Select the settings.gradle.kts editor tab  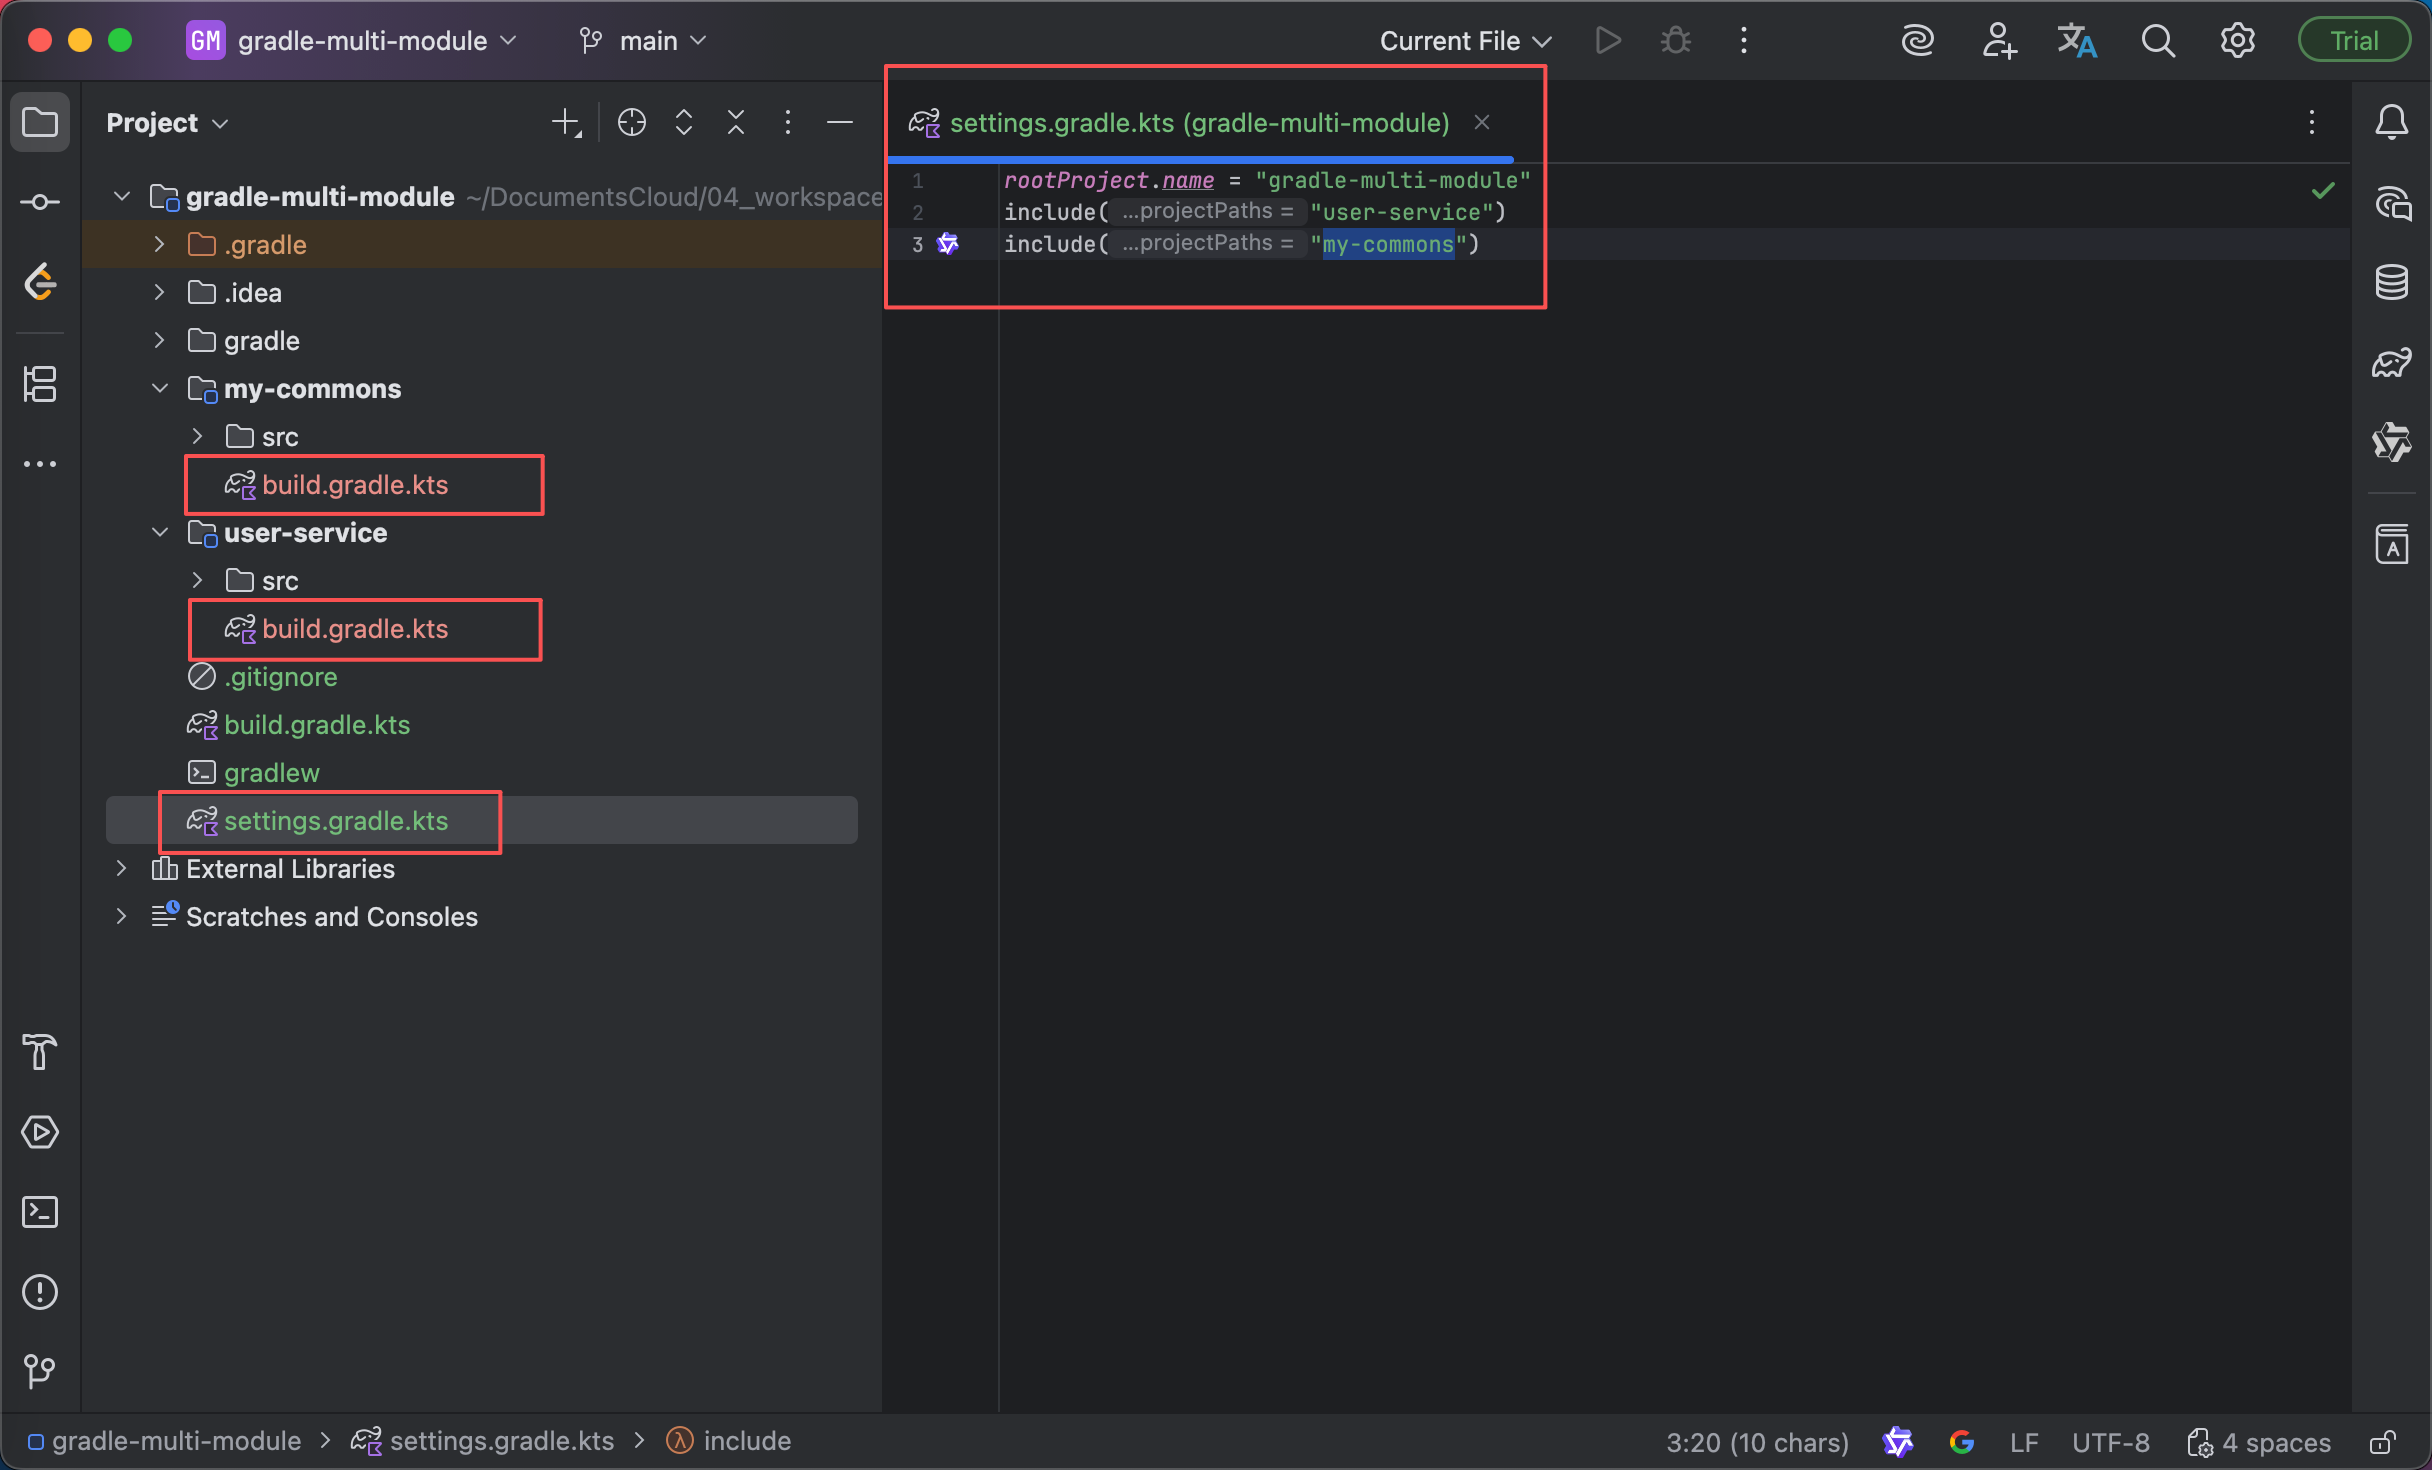tap(1198, 123)
